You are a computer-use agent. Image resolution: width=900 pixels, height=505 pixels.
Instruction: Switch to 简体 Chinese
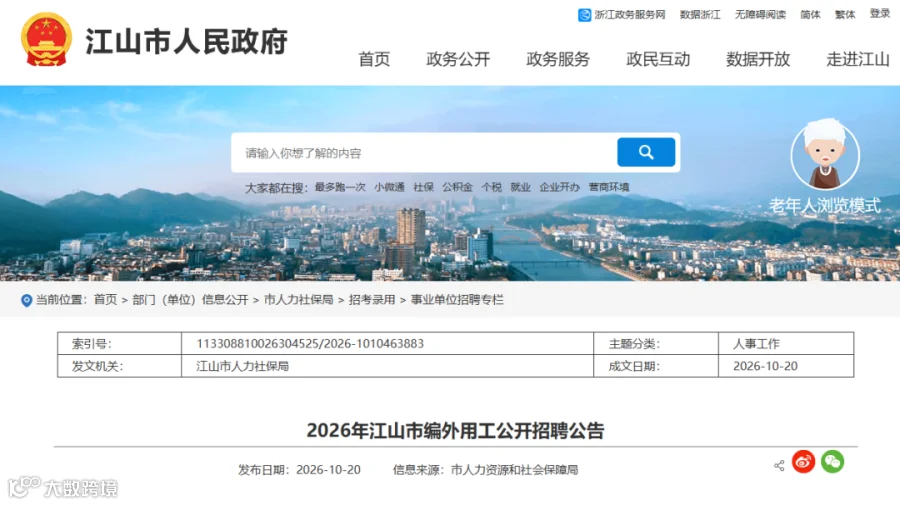click(810, 15)
